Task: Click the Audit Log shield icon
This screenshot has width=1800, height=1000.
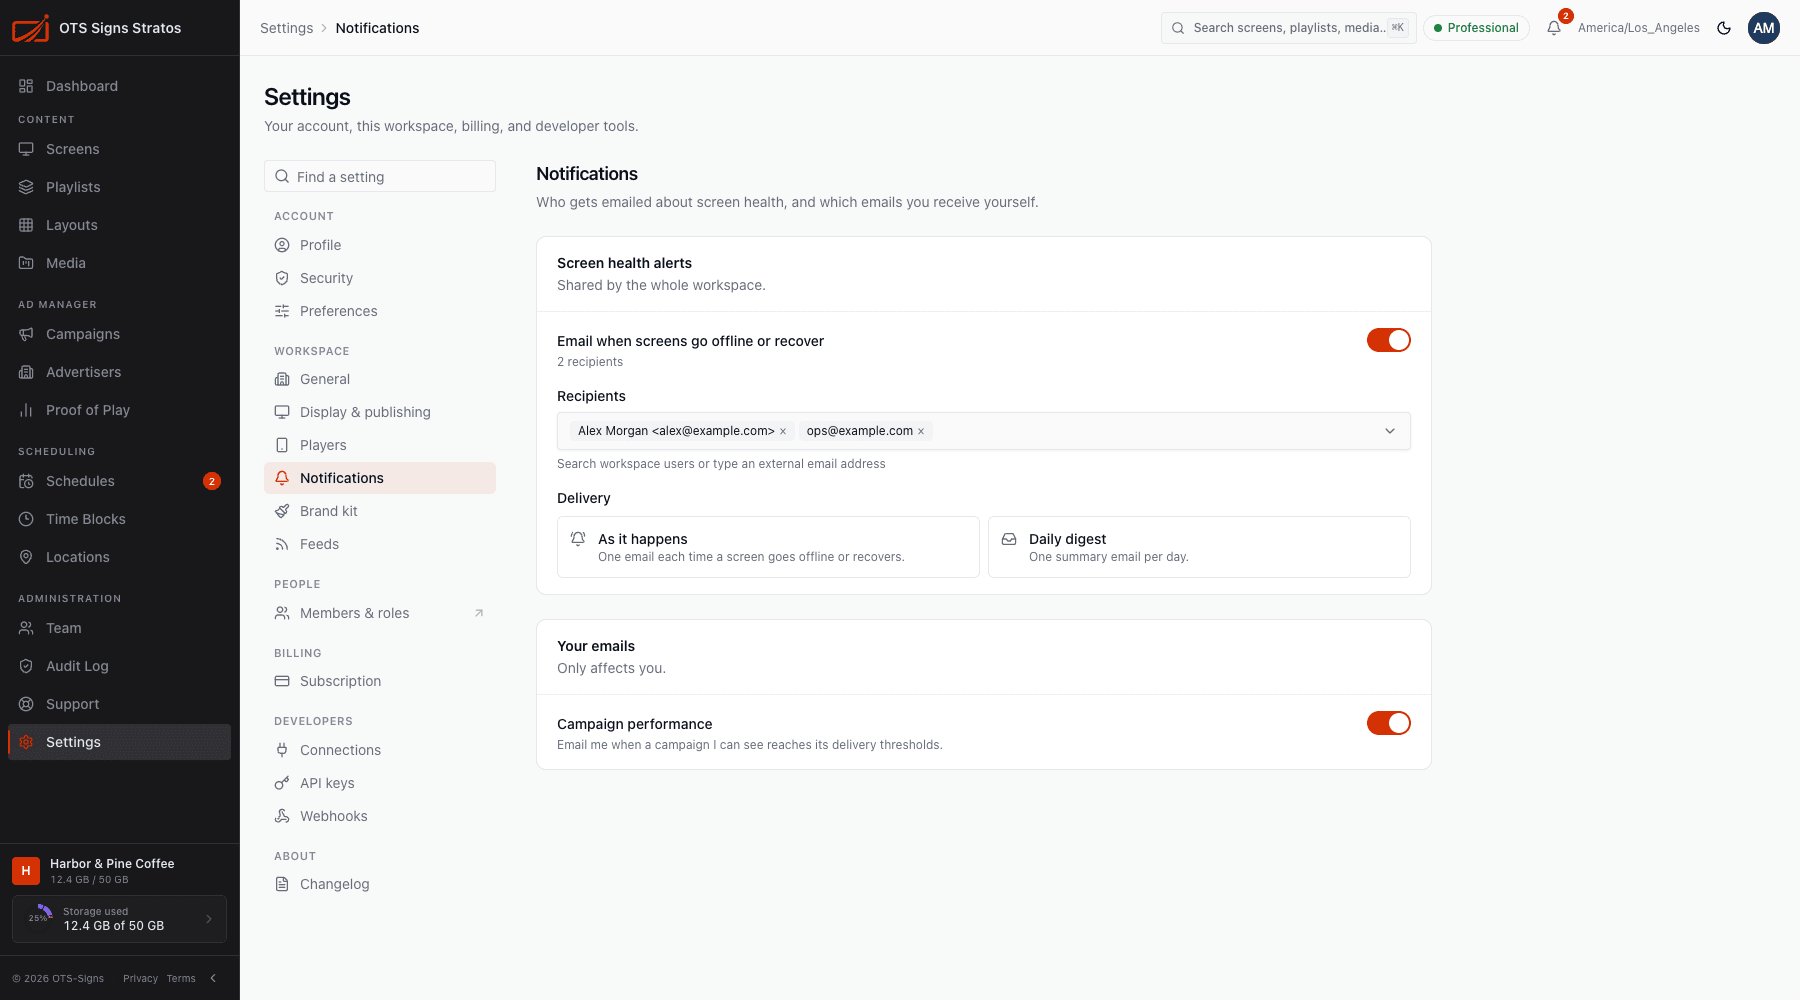Action: 26,666
